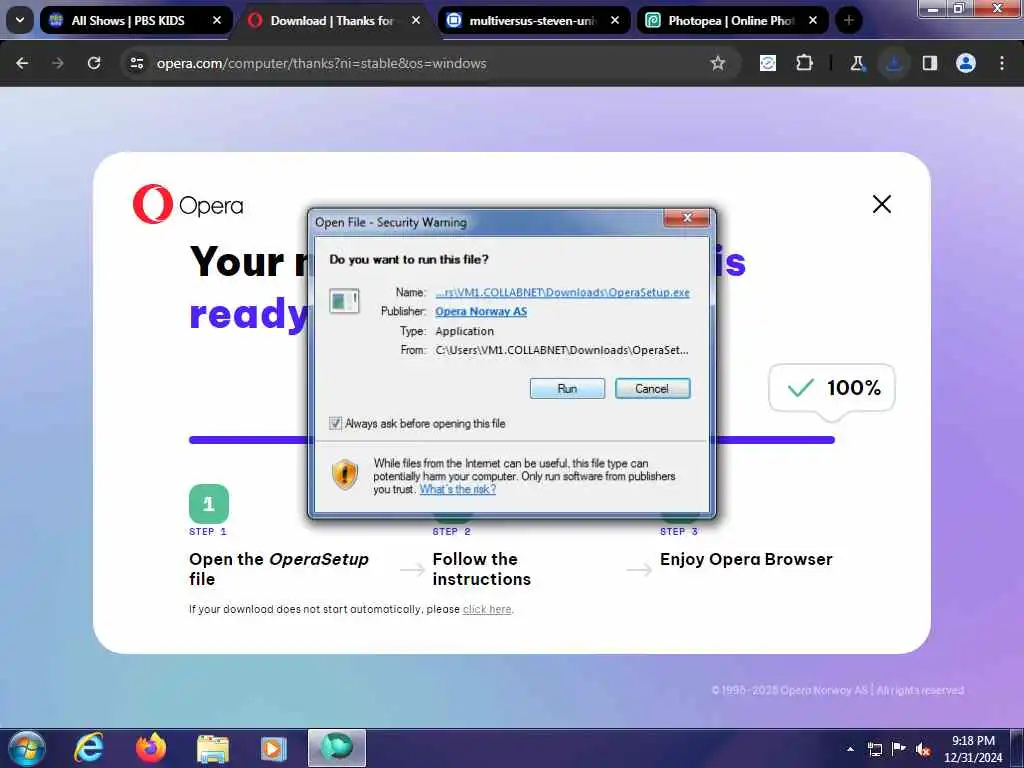
Task: Go forward to the next page
Action: tap(58, 63)
